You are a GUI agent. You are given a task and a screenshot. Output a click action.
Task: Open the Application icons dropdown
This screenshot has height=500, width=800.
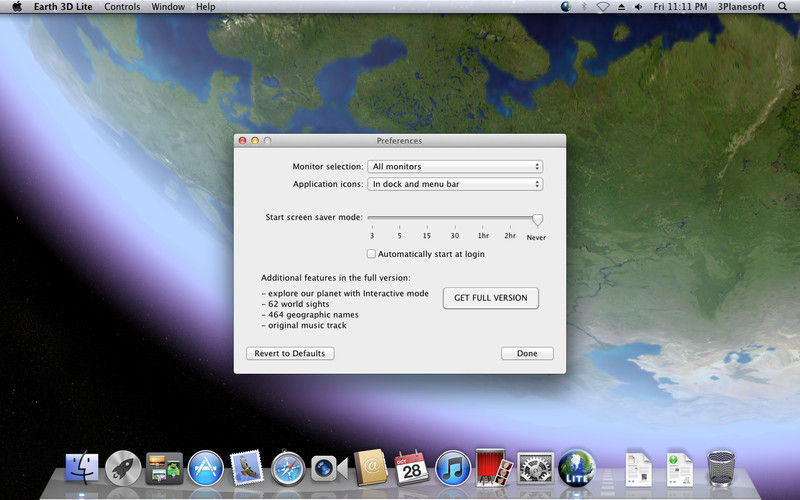(455, 184)
